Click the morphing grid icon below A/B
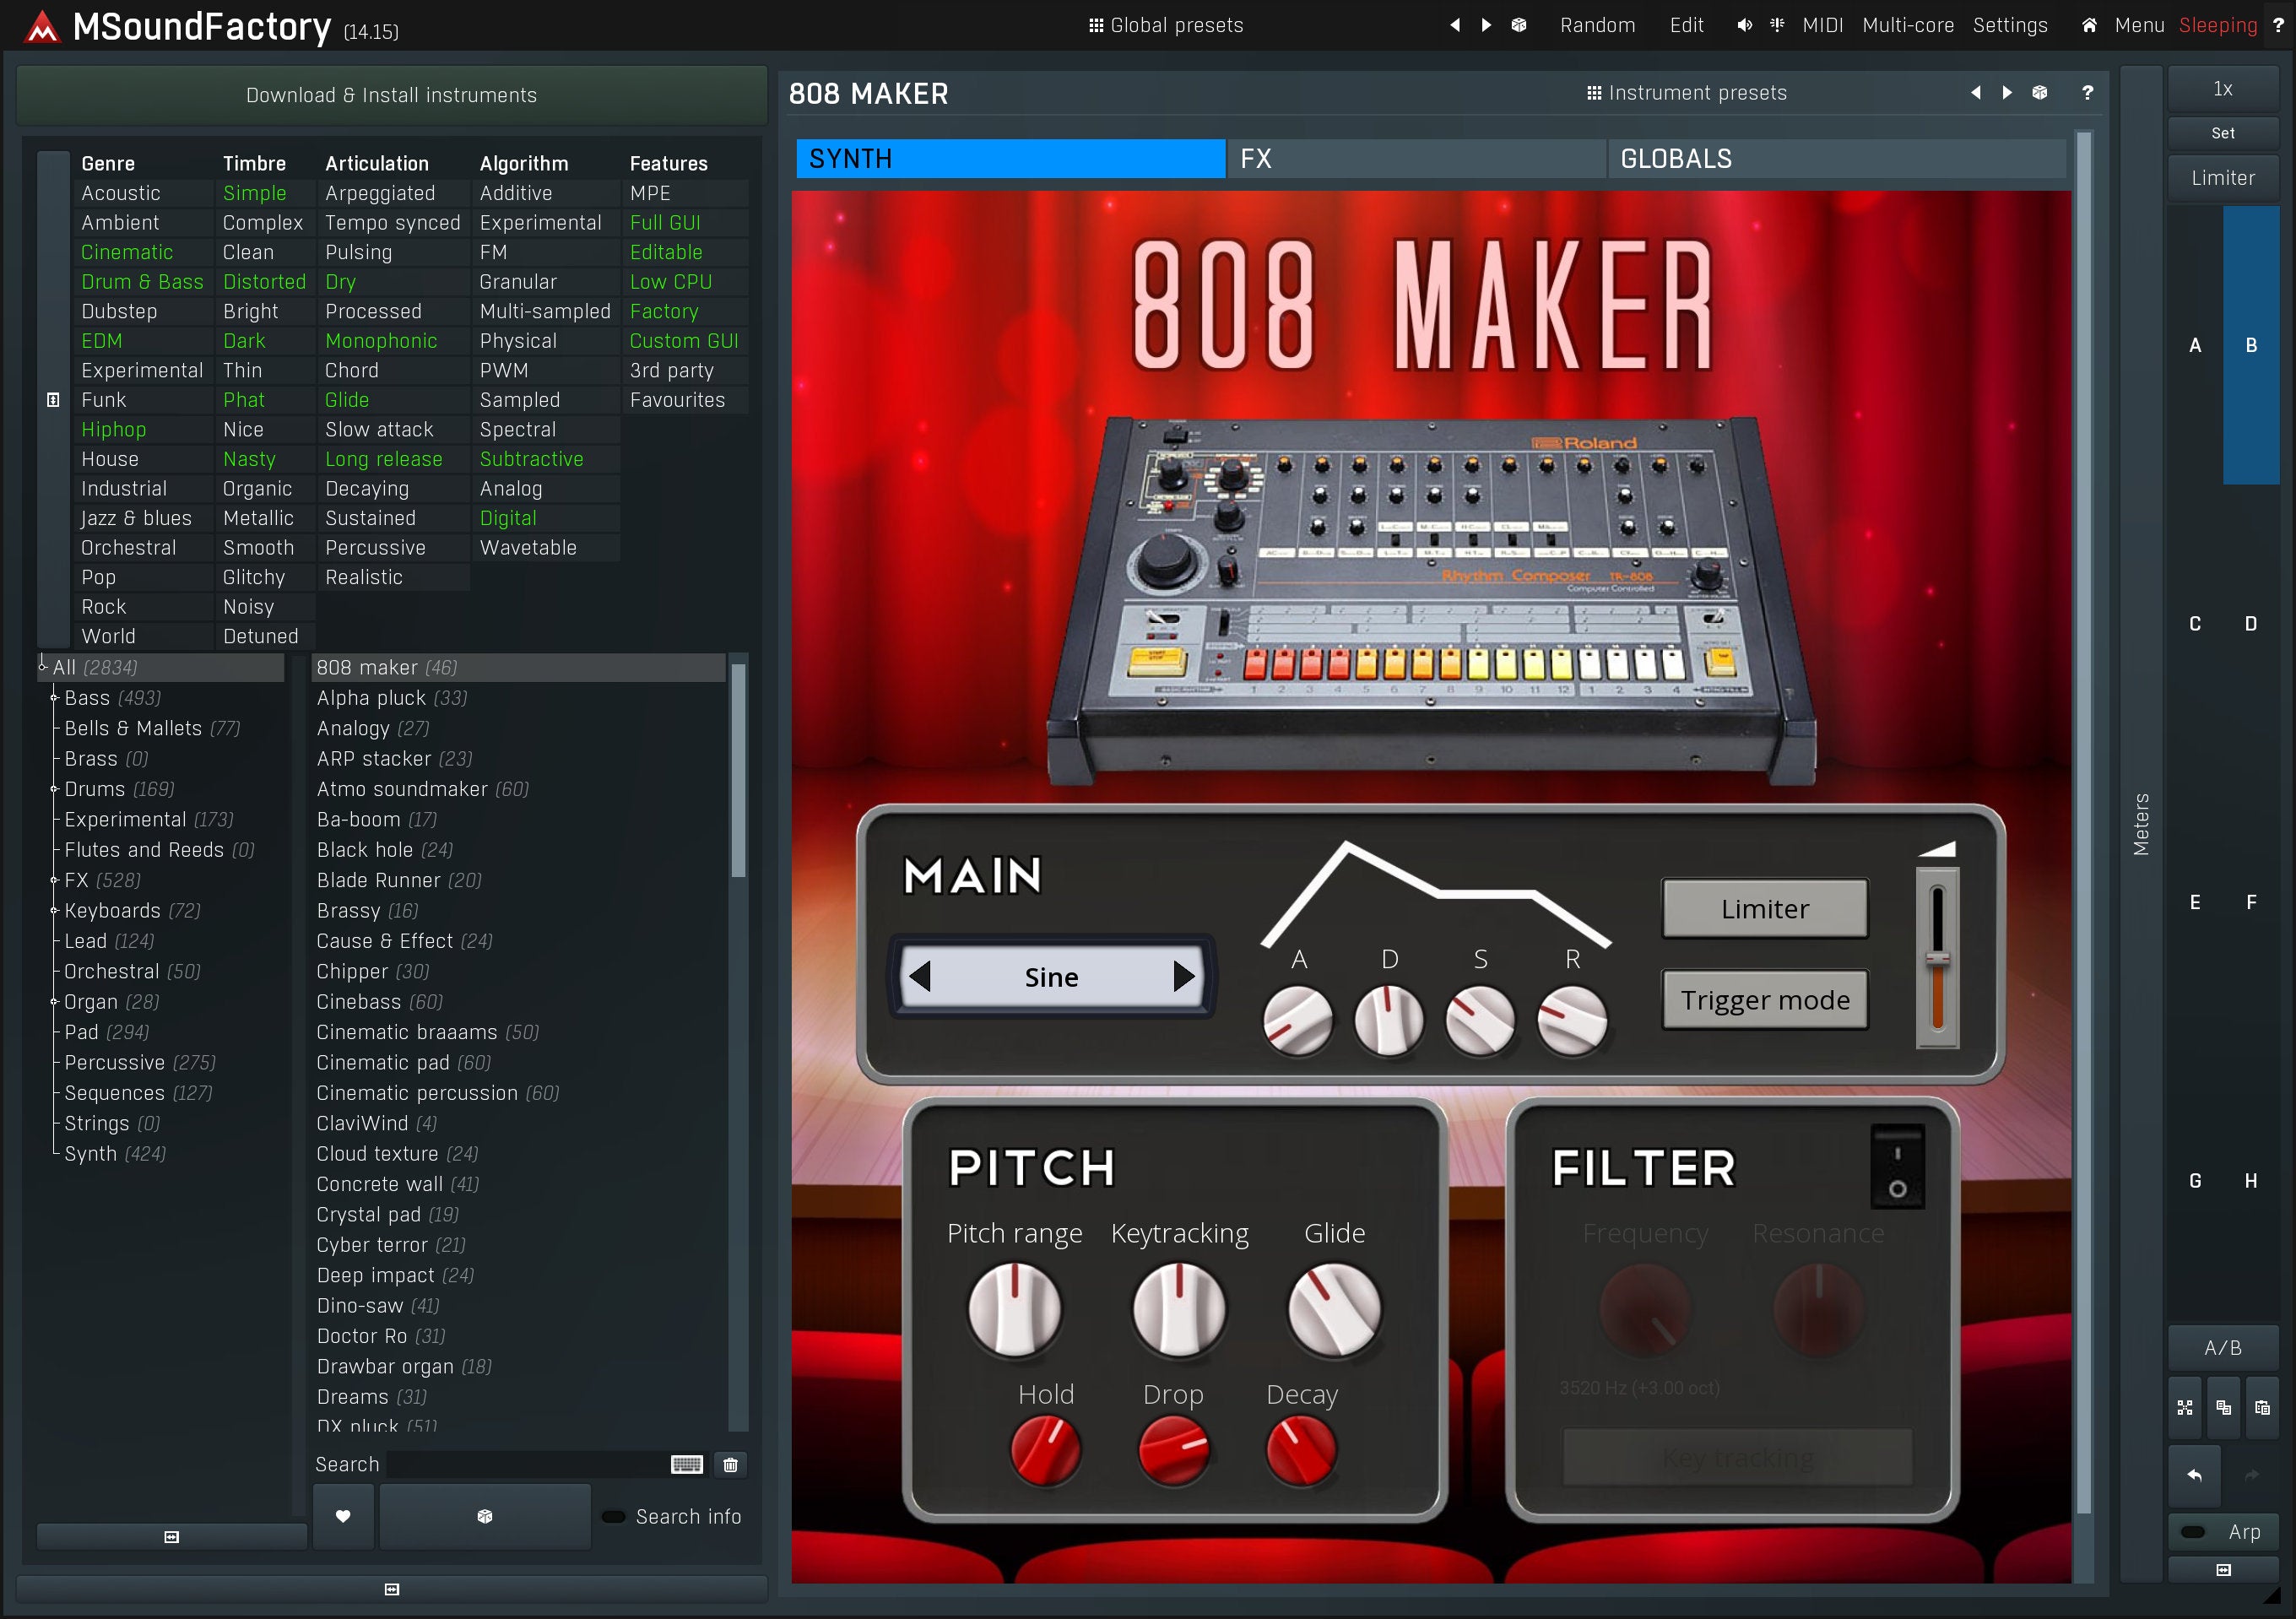 coord(2185,1408)
